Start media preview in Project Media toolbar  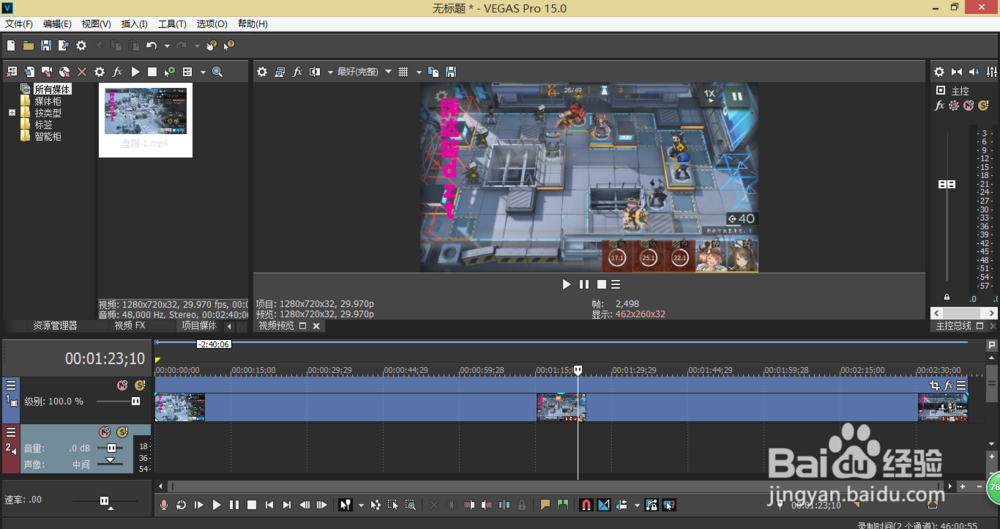tap(135, 72)
